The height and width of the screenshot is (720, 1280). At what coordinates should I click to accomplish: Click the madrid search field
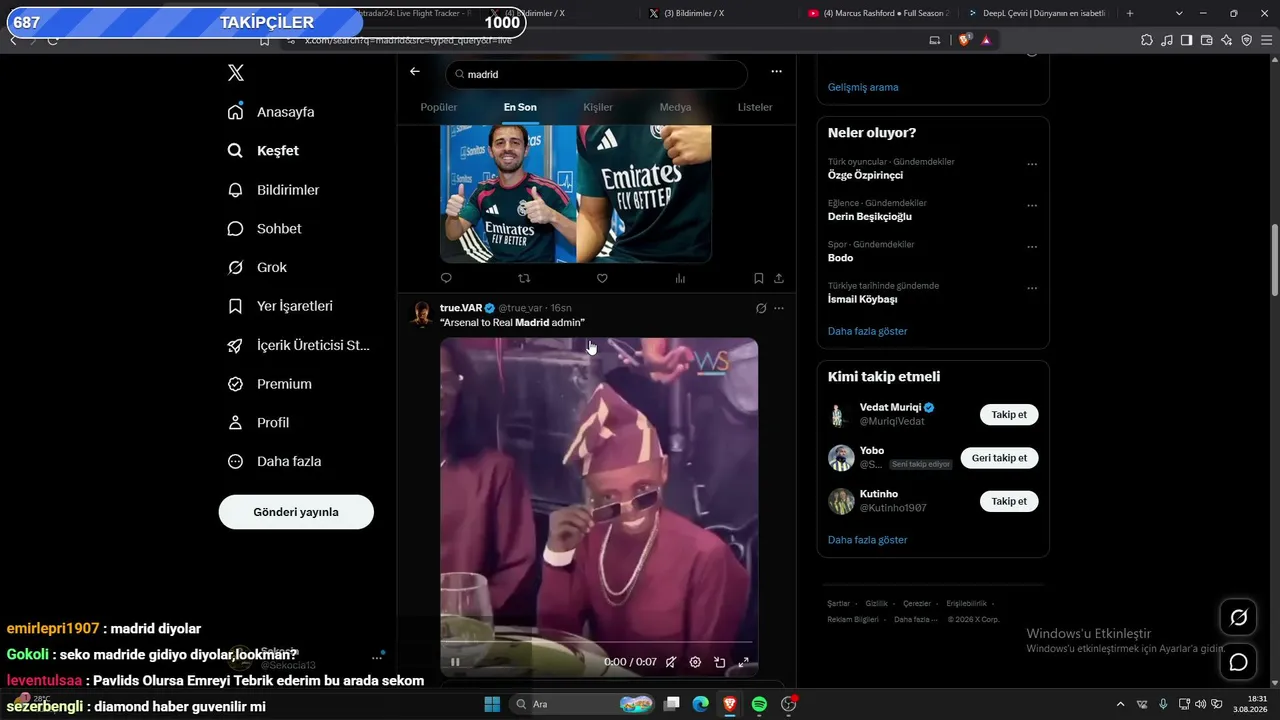coord(596,74)
